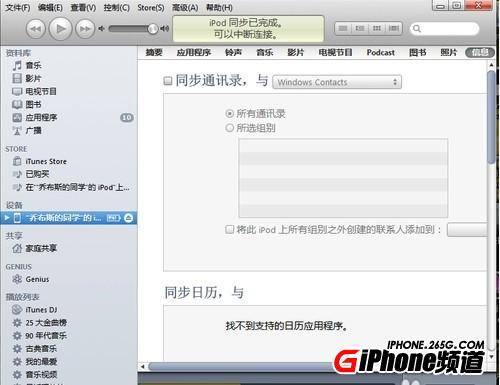Open the group dropdown after 添加到
500x385 pixels.
tap(467, 230)
